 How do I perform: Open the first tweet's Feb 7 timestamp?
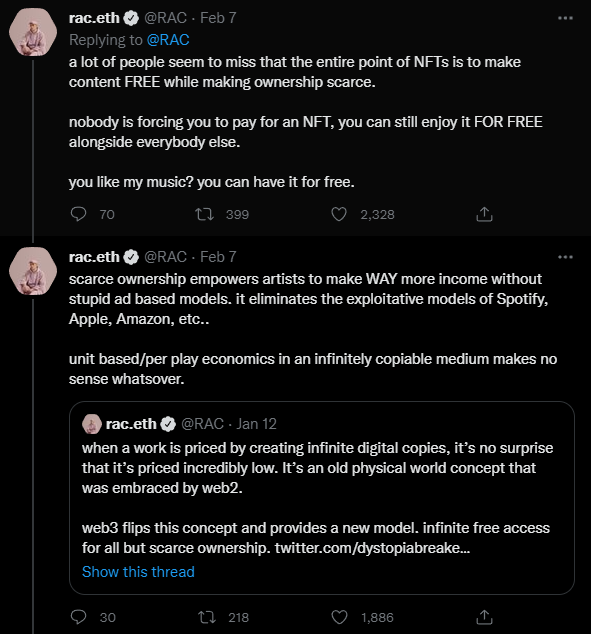(218, 18)
